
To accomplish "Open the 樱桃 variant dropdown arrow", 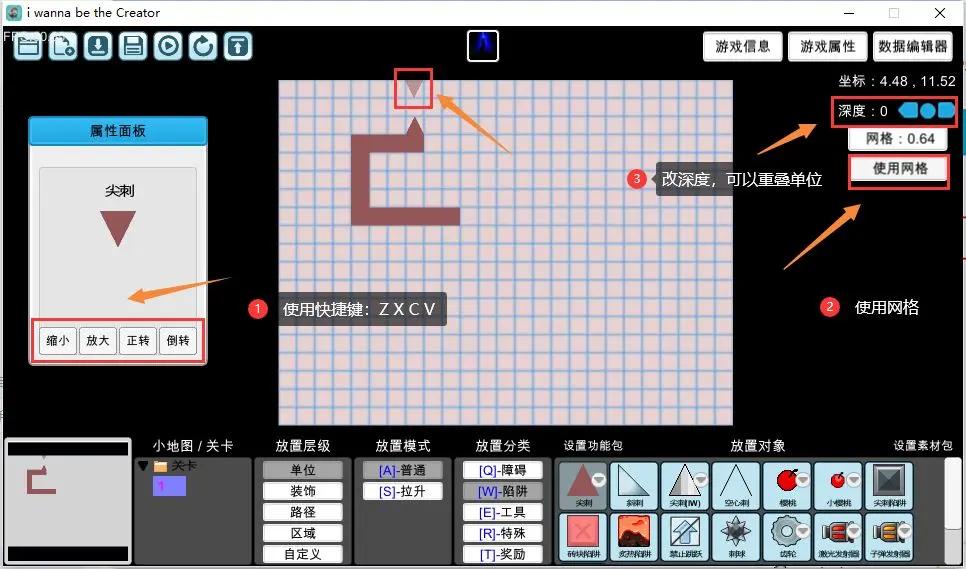I will pos(803,480).
